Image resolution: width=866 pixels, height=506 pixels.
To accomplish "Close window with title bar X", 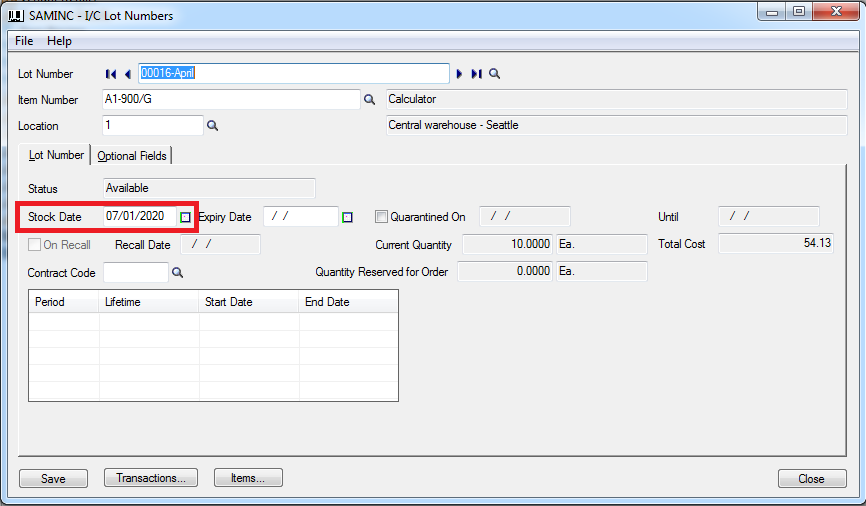I will pyautogui.click(x=836, y=12).
